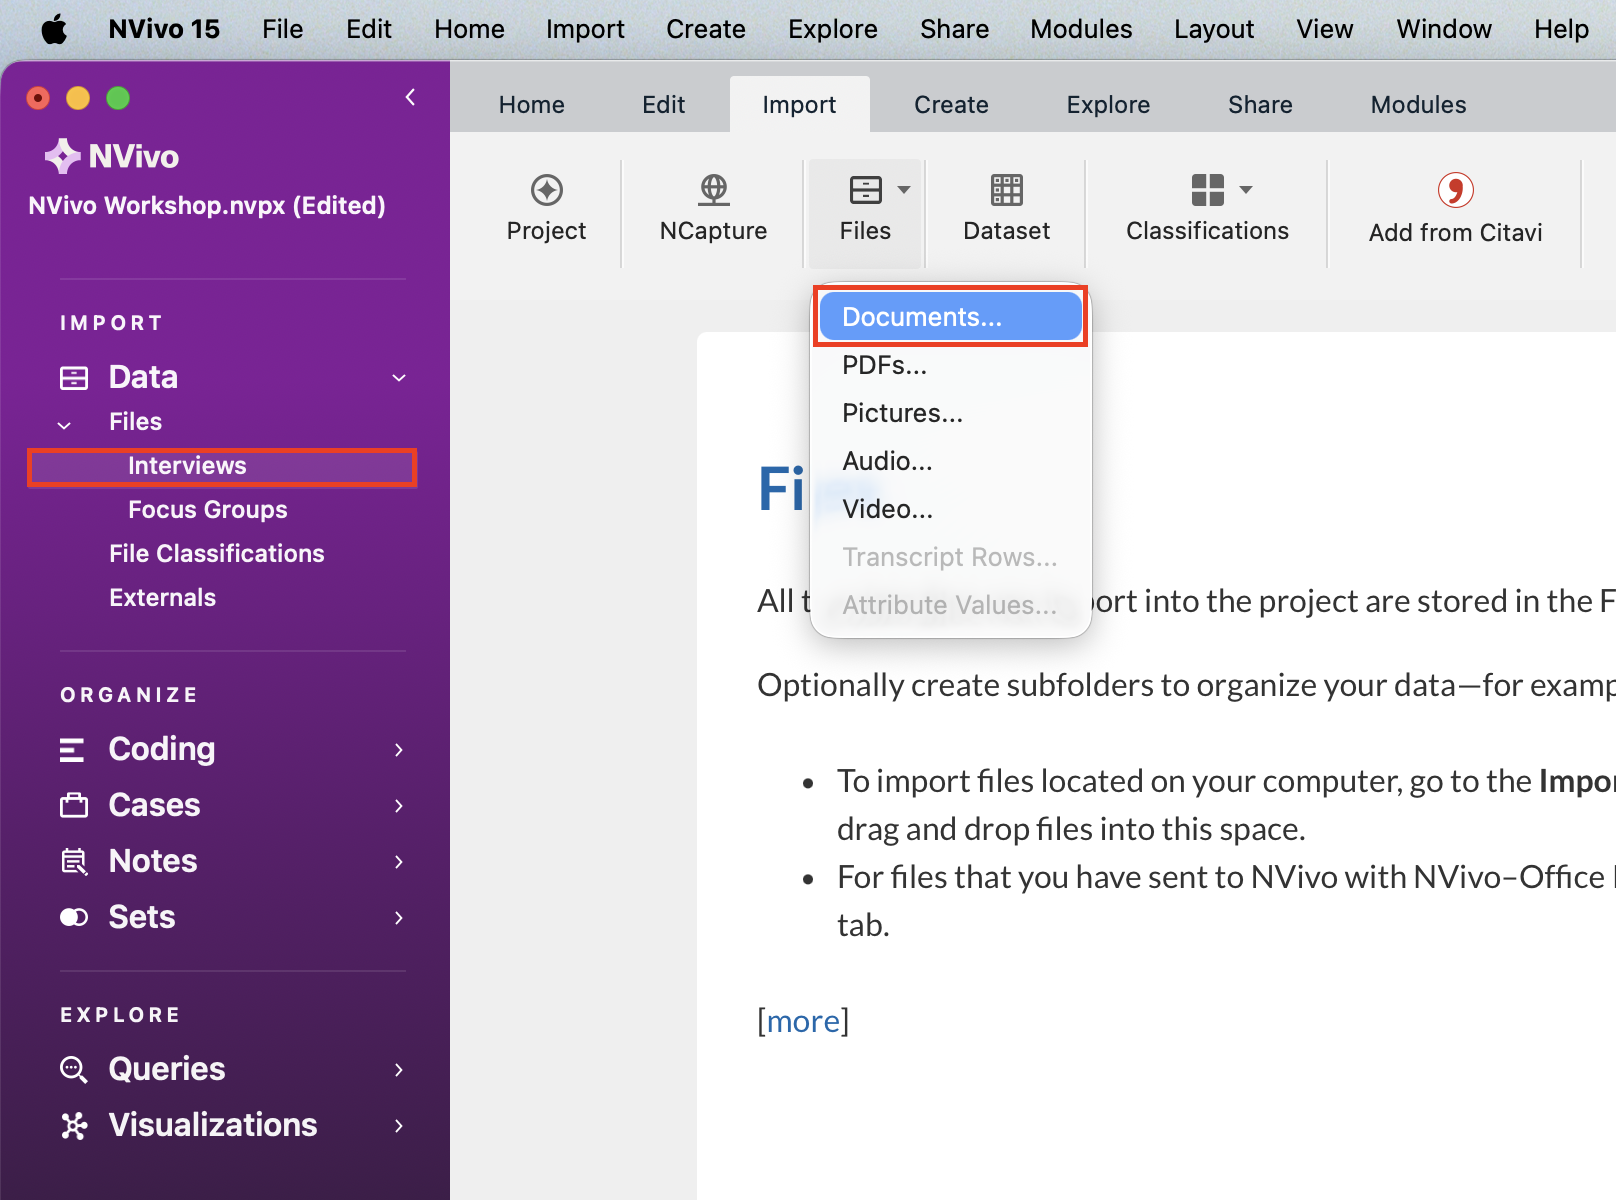
Task: Click the NVivo logo in sidebar
Action: click(112, 156)
